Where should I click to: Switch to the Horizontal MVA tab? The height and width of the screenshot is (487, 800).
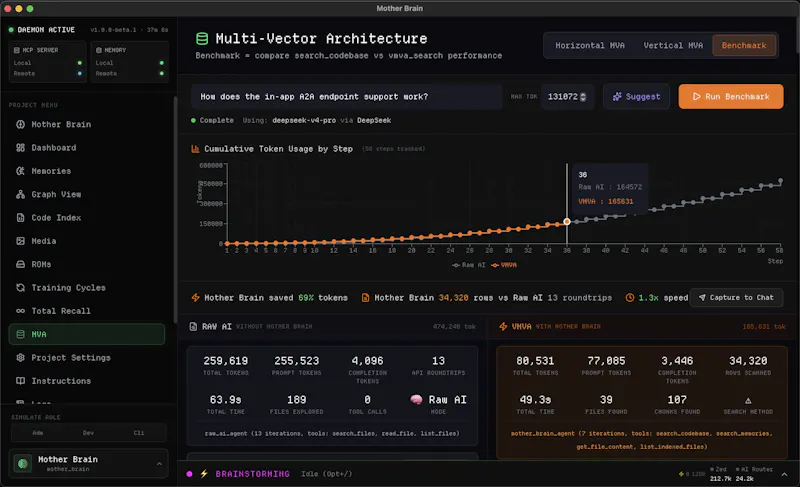point(590,45)
